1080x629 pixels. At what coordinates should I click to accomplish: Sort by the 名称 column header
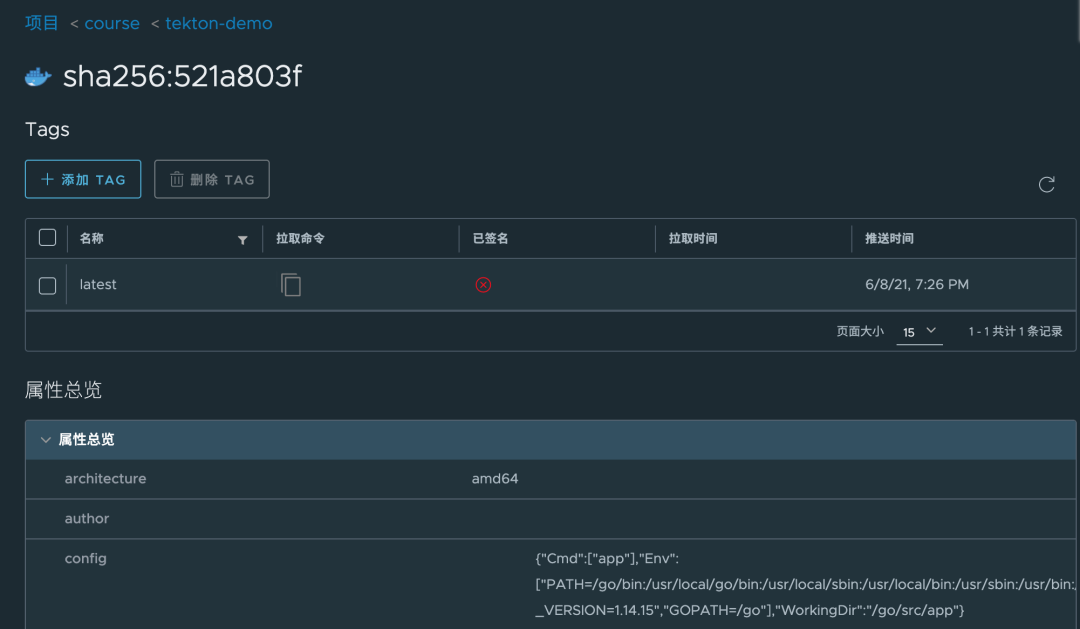point(91,238)
